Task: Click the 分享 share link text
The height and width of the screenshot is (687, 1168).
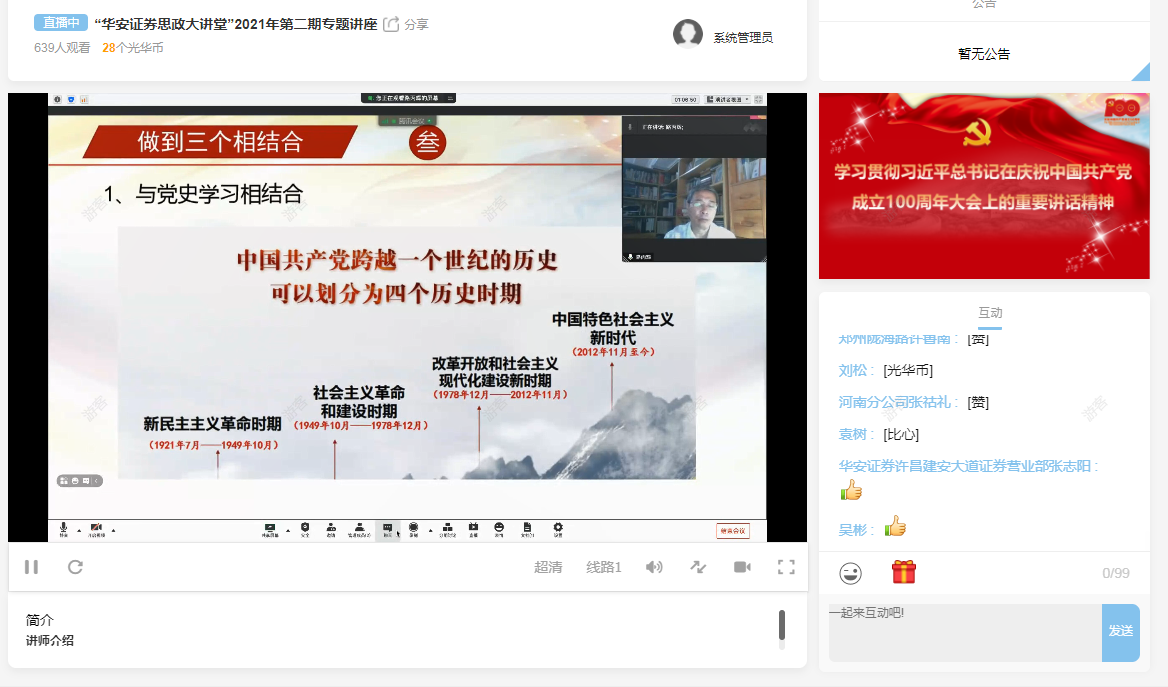Action: (416, 25)
